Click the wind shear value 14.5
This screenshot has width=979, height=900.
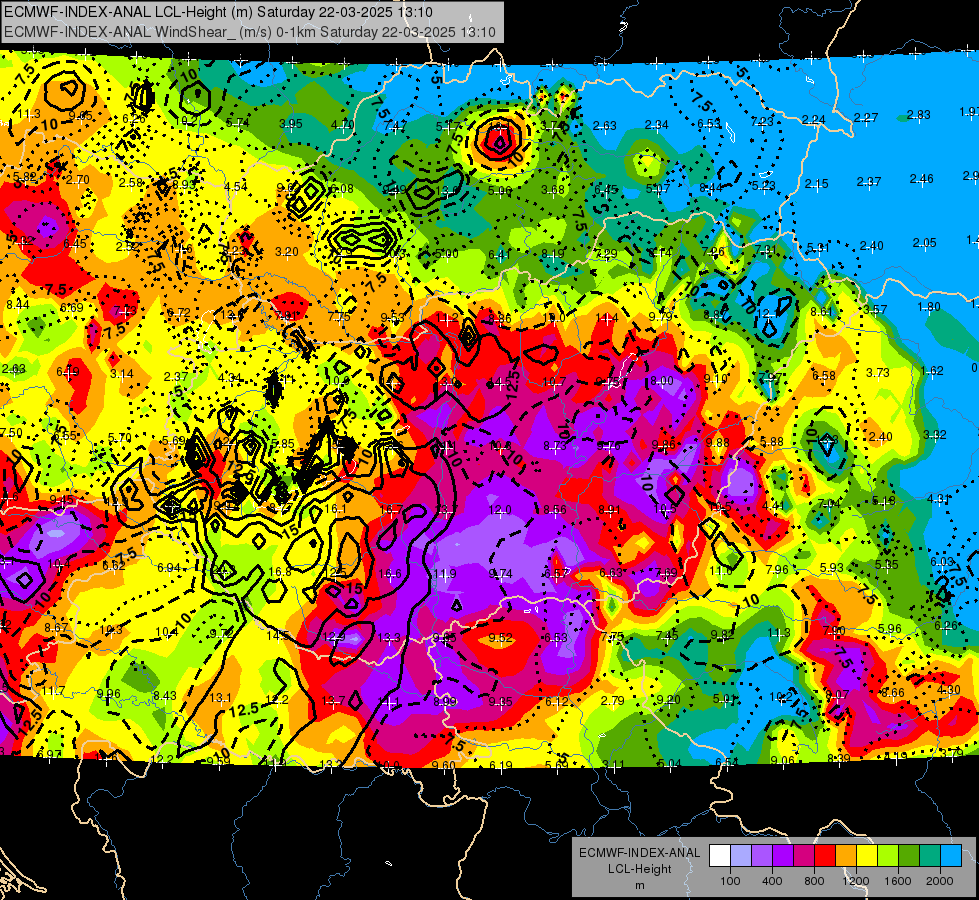point(278,635)
